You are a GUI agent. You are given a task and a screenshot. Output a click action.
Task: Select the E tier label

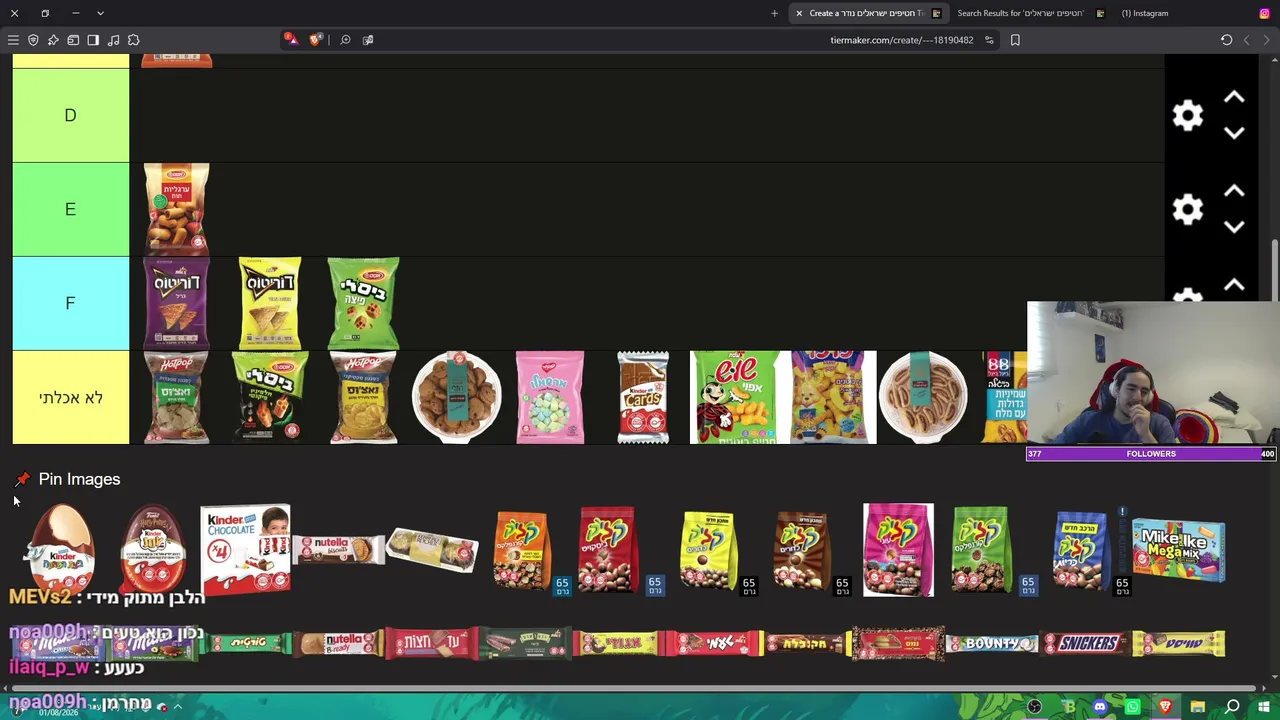click(71, 209)
